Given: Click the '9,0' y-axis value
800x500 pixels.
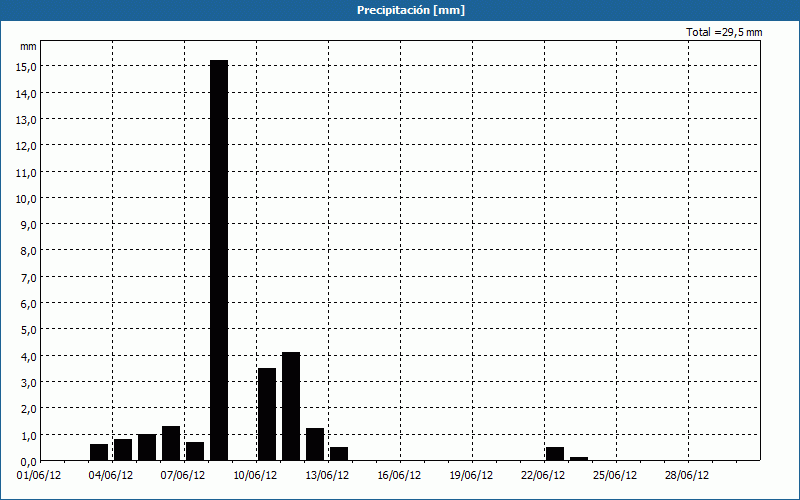Looking at the screenshot, I should 28,225.
